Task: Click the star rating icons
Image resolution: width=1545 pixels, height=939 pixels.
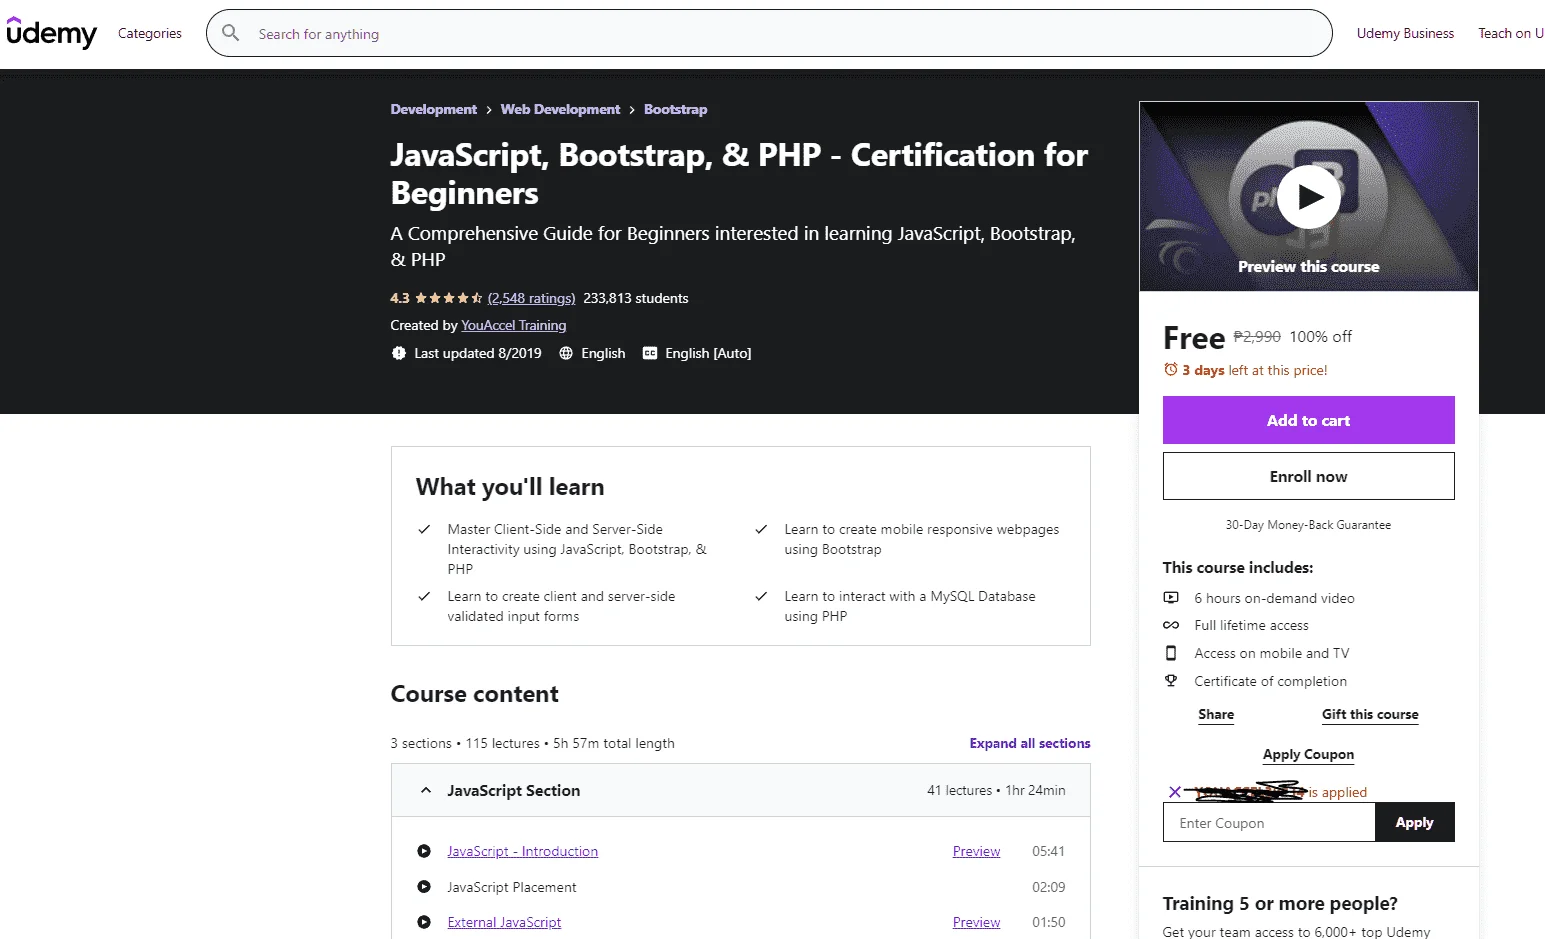Action: [448, 298]
